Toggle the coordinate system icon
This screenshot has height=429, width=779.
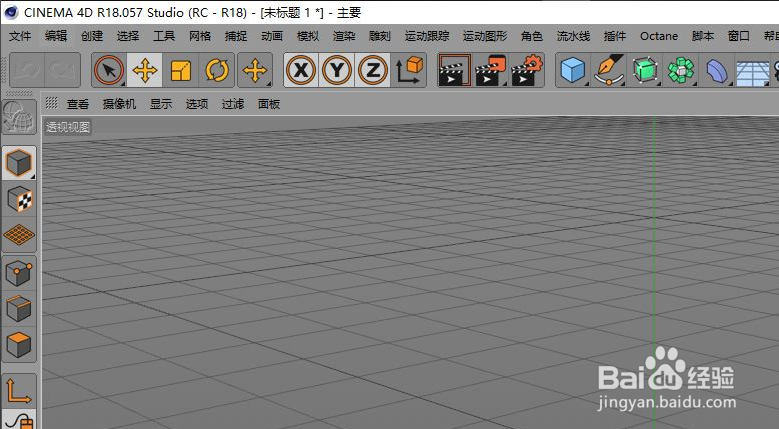pos(409,70)
